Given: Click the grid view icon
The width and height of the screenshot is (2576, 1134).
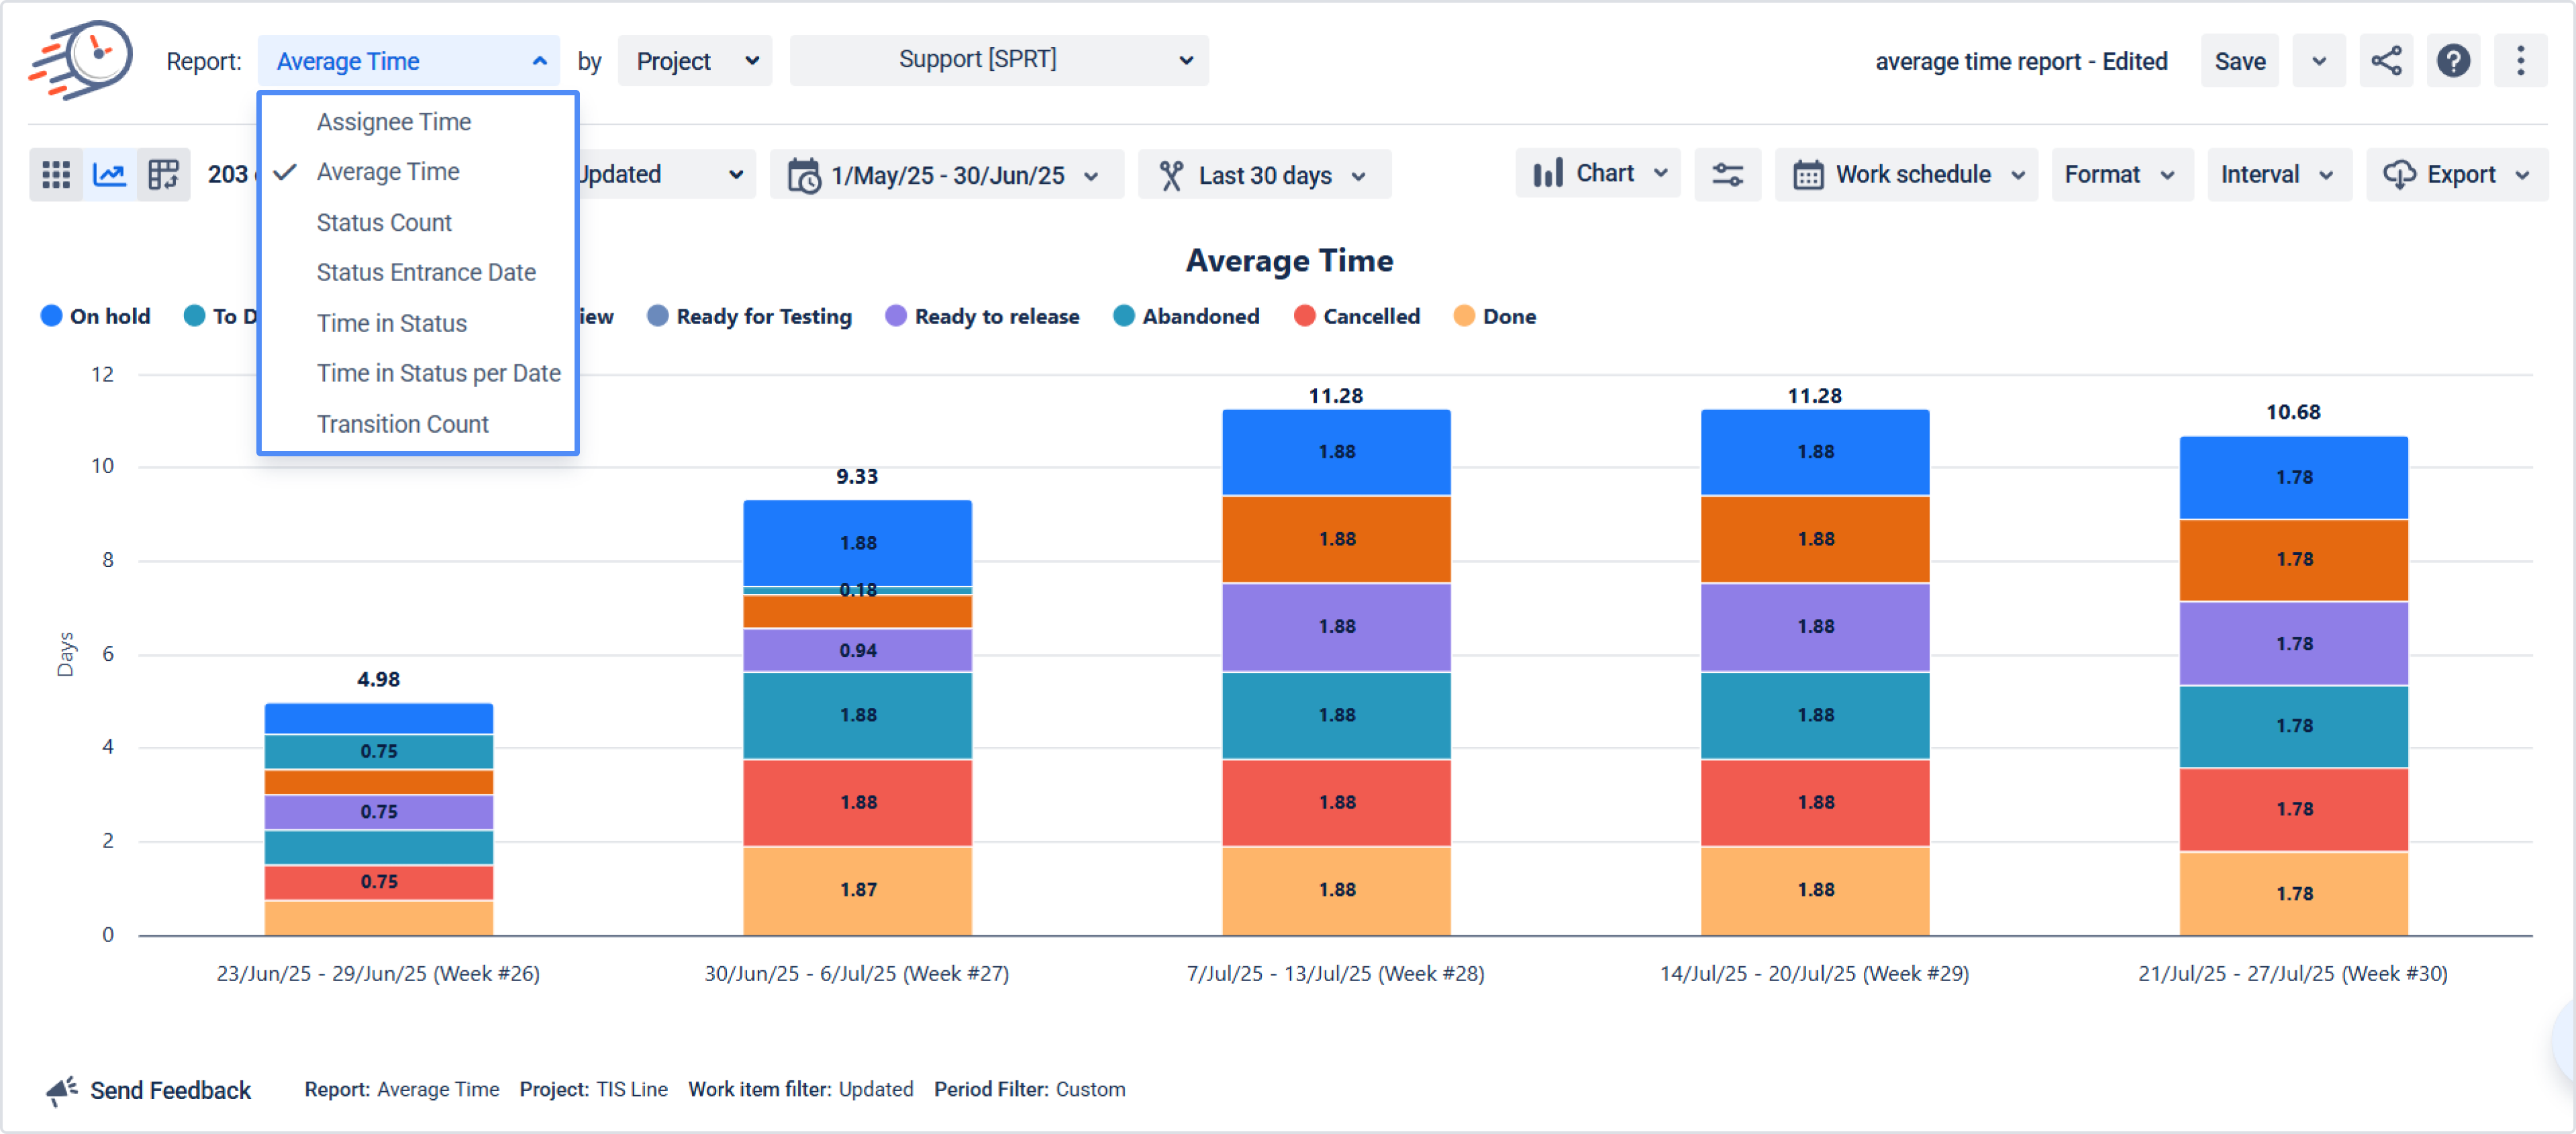Looking at the screenshot, I should 56,175.
